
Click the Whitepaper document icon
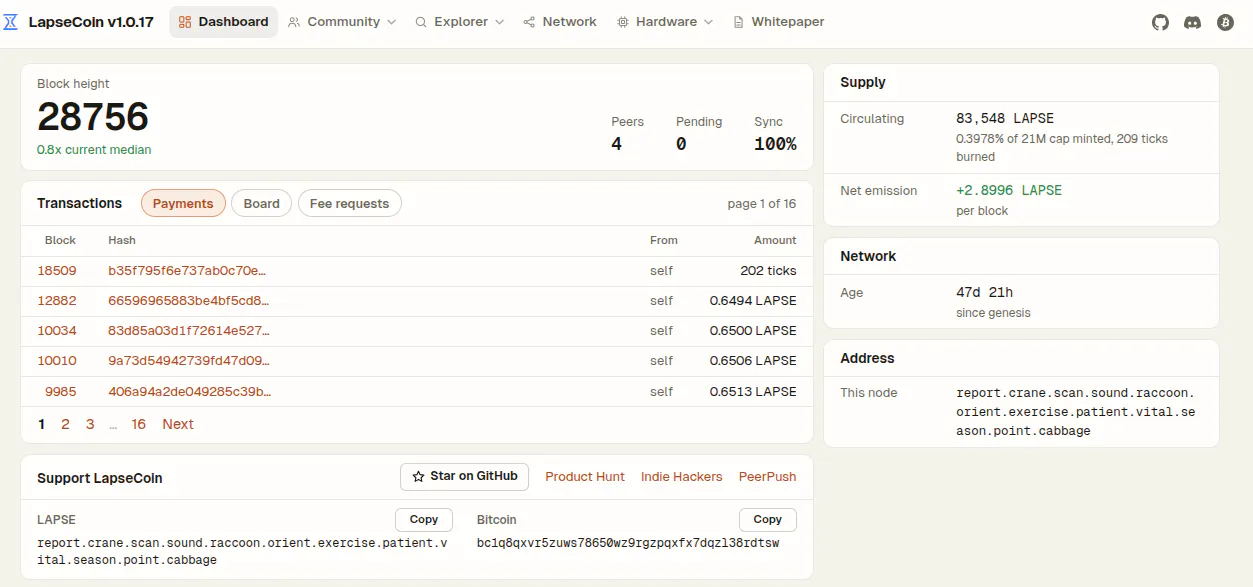(x=738, y=22)
